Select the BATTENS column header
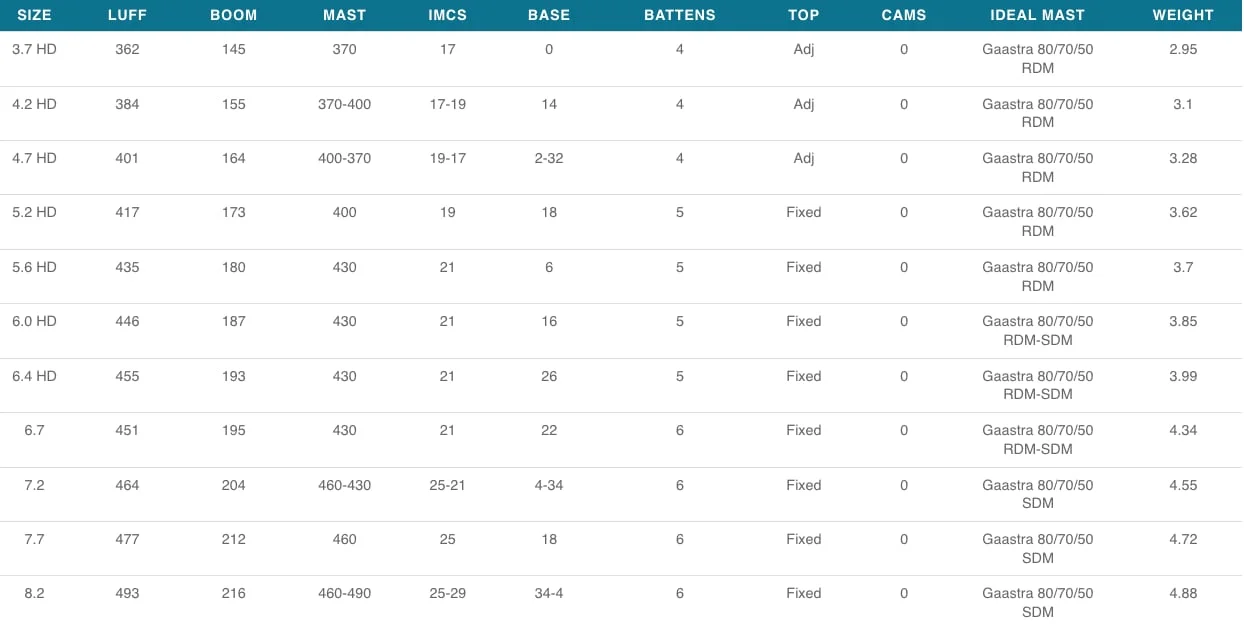 click(x=680, y=15)
